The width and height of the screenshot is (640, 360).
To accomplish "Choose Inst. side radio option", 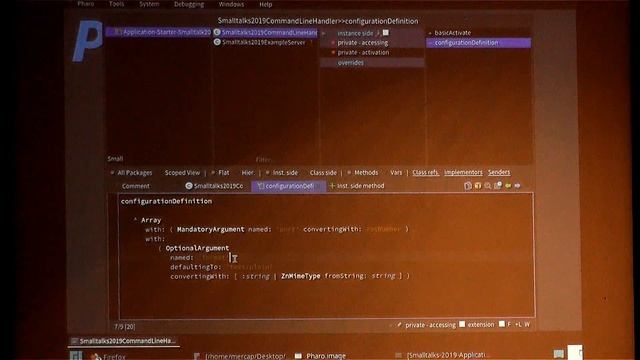I will pyautogui.click(x=282, y=173).
